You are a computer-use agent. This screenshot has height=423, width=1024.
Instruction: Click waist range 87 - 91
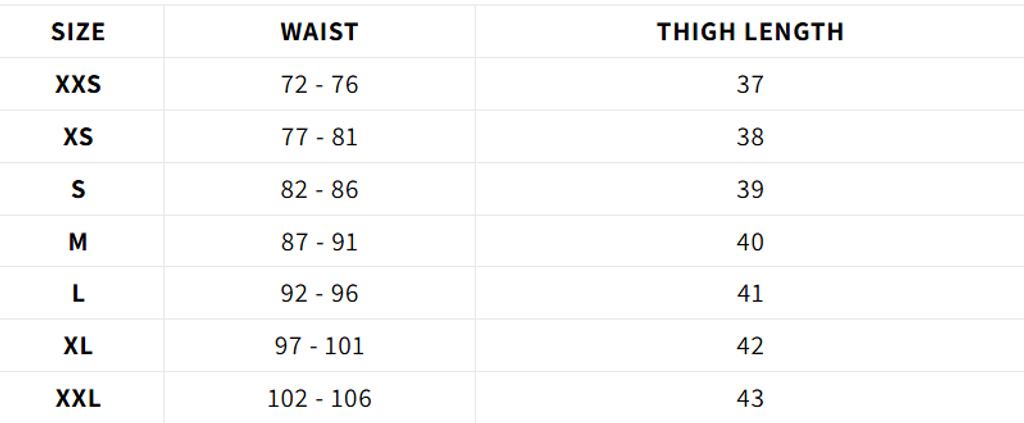click(x=319, y=242)
